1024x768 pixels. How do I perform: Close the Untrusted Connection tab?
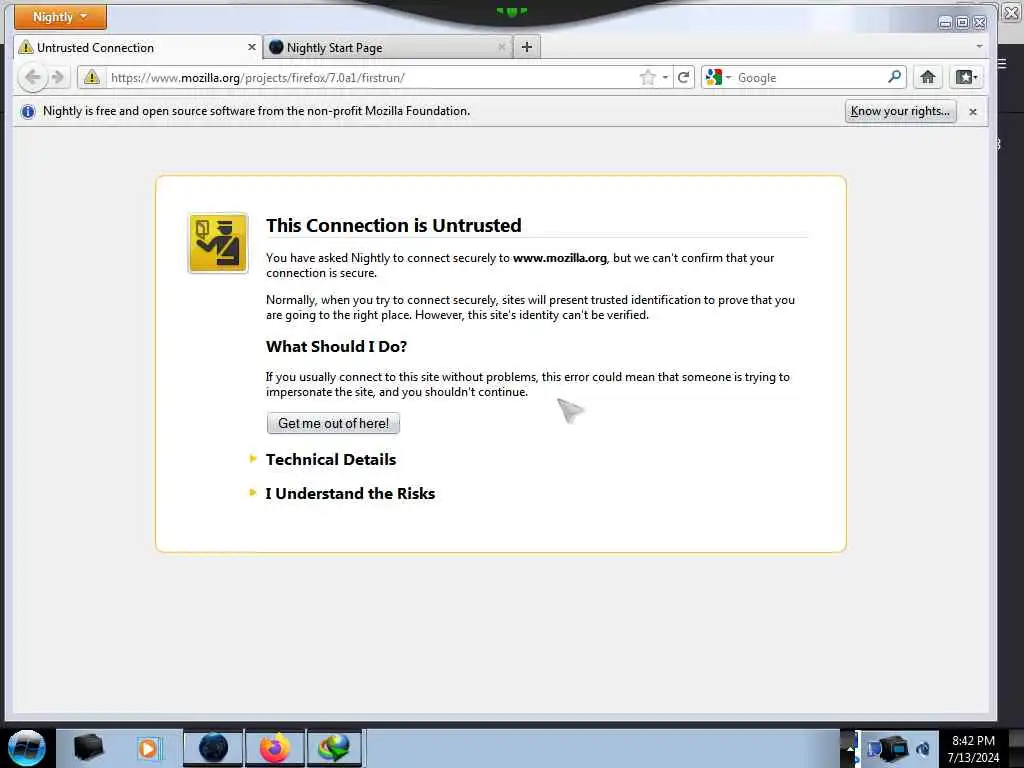pos(251,48)
